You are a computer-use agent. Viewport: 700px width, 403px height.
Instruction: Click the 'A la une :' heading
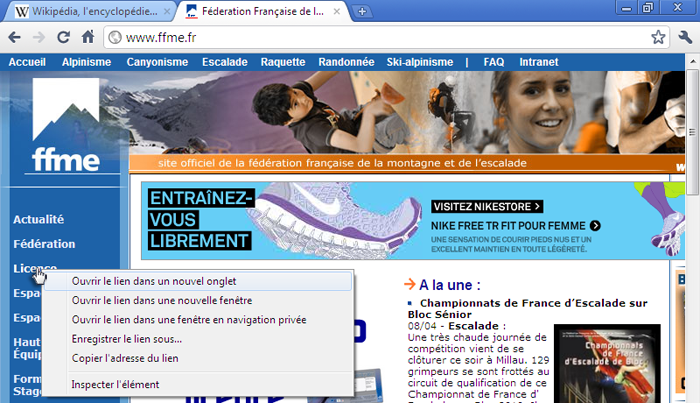tap(450, 285)
